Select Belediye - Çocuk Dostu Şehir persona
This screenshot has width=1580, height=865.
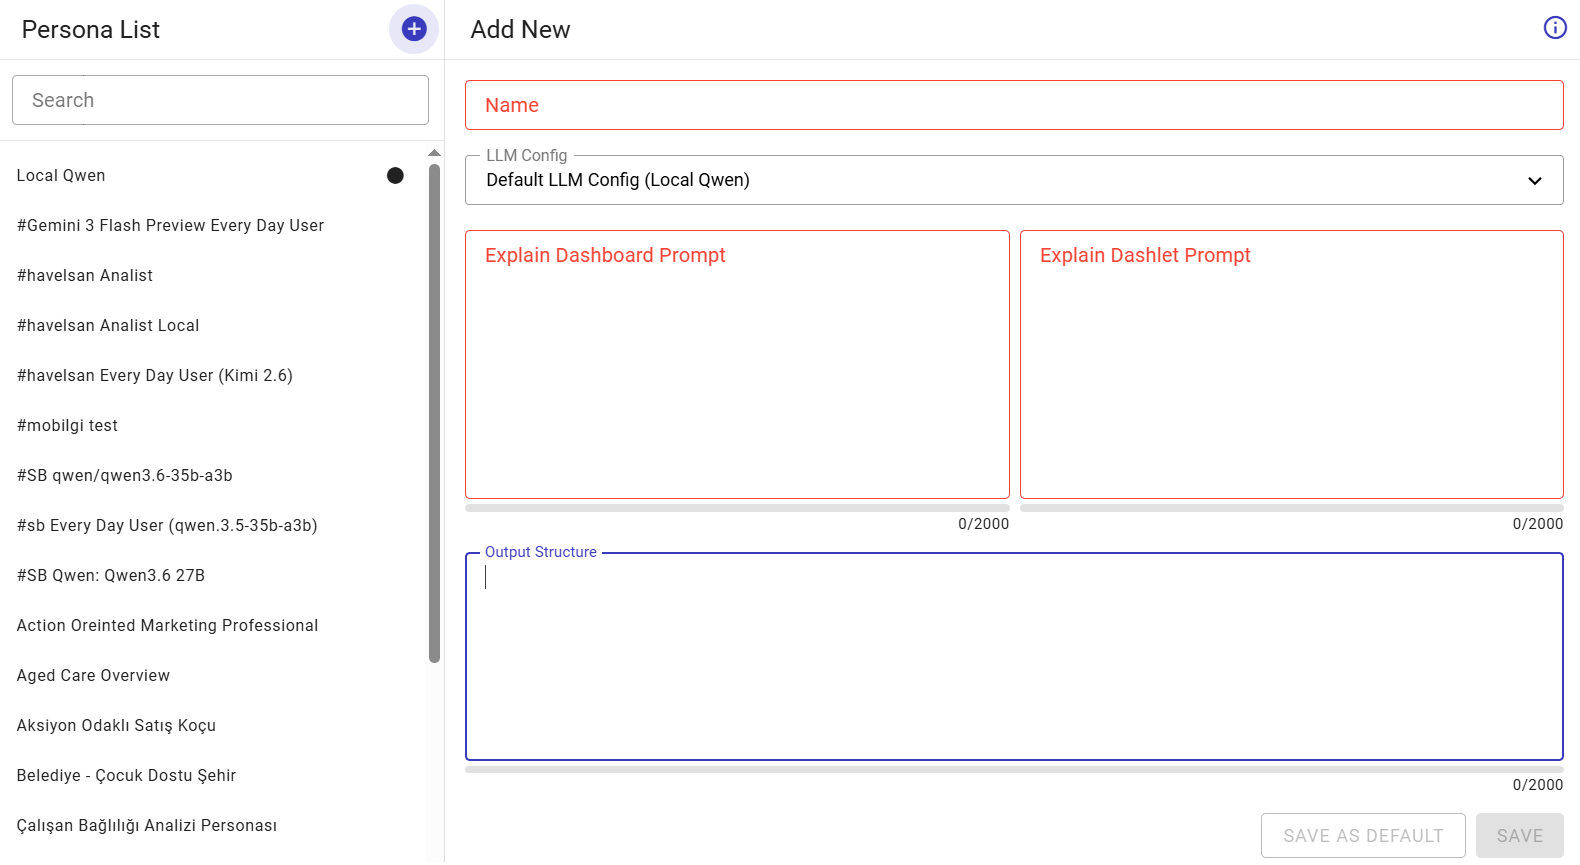coord(212,776)
